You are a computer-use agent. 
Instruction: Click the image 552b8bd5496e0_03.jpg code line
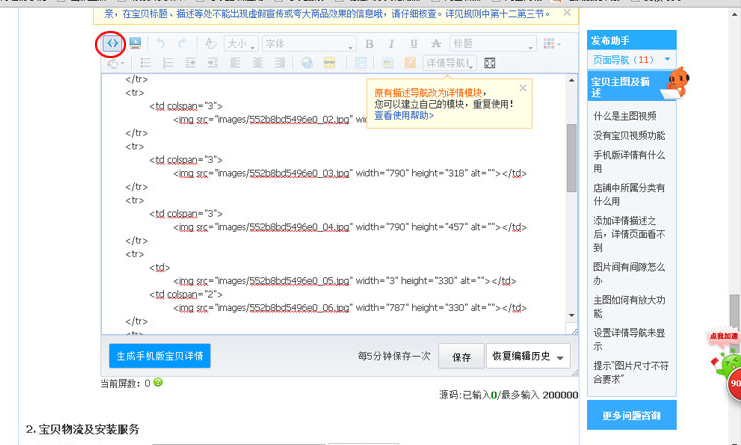350,173
